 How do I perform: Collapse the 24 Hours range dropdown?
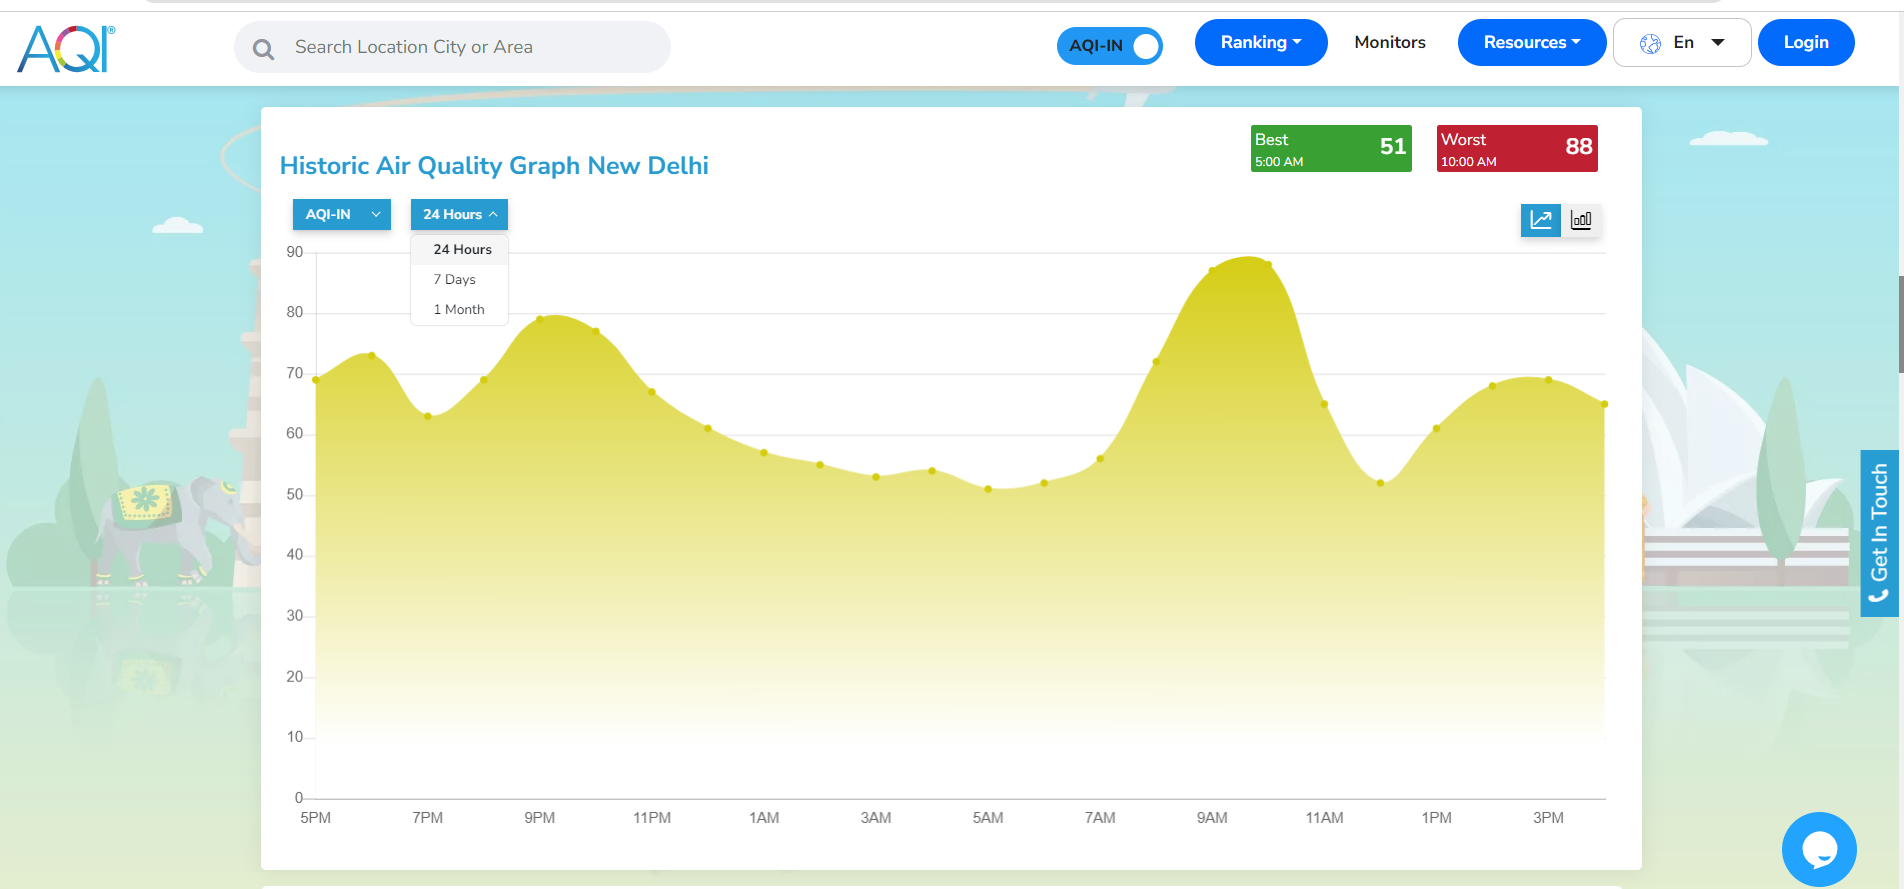click(x=459, y=214)
